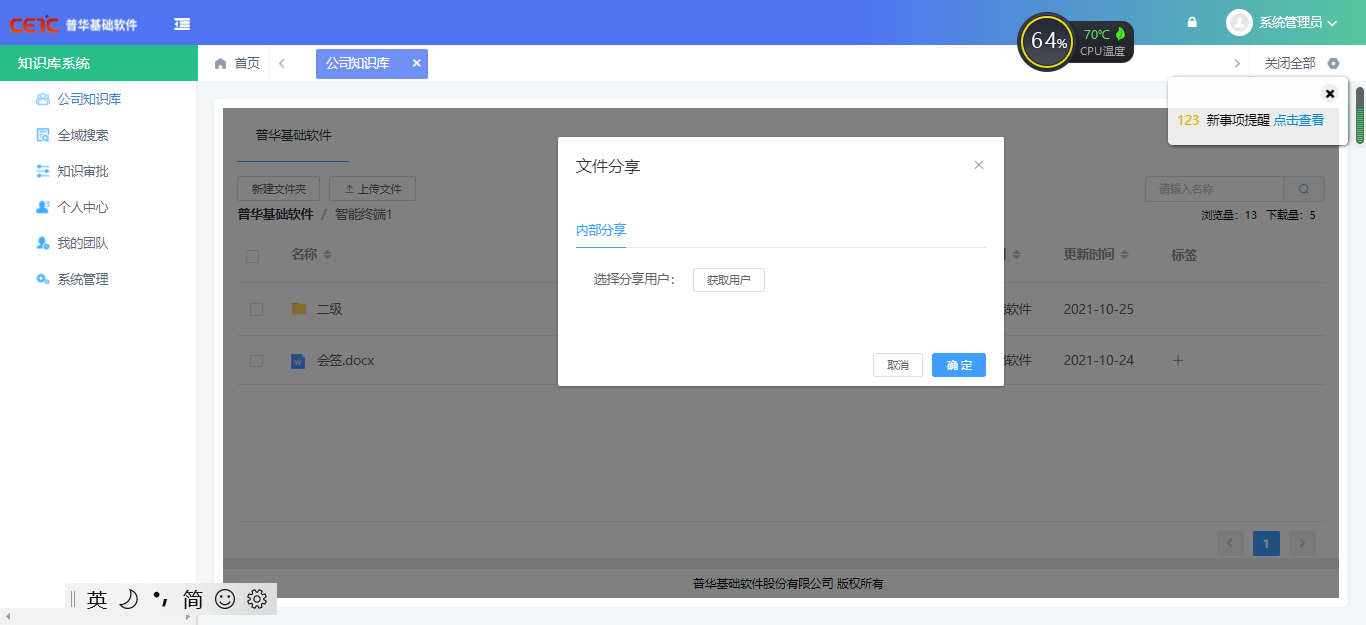Click the sidebar collapse hamburger icon
This screenshot has height=625, width=1366.
coord(182,24)
